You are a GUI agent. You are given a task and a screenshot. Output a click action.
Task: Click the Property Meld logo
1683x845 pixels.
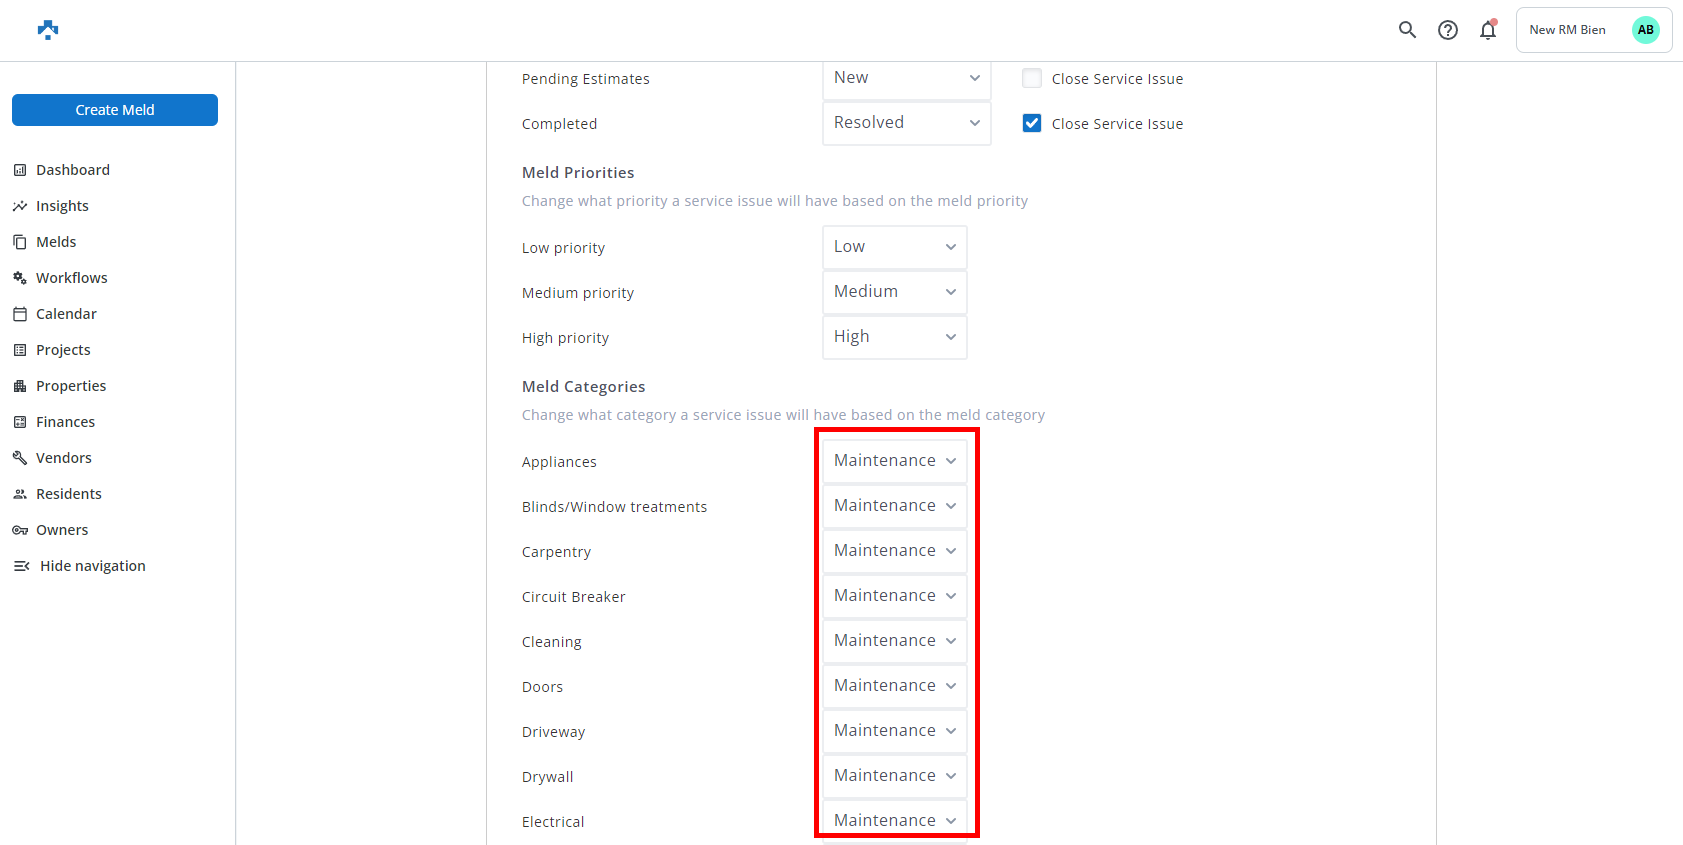pyautogui.click(x=48, y=30)
